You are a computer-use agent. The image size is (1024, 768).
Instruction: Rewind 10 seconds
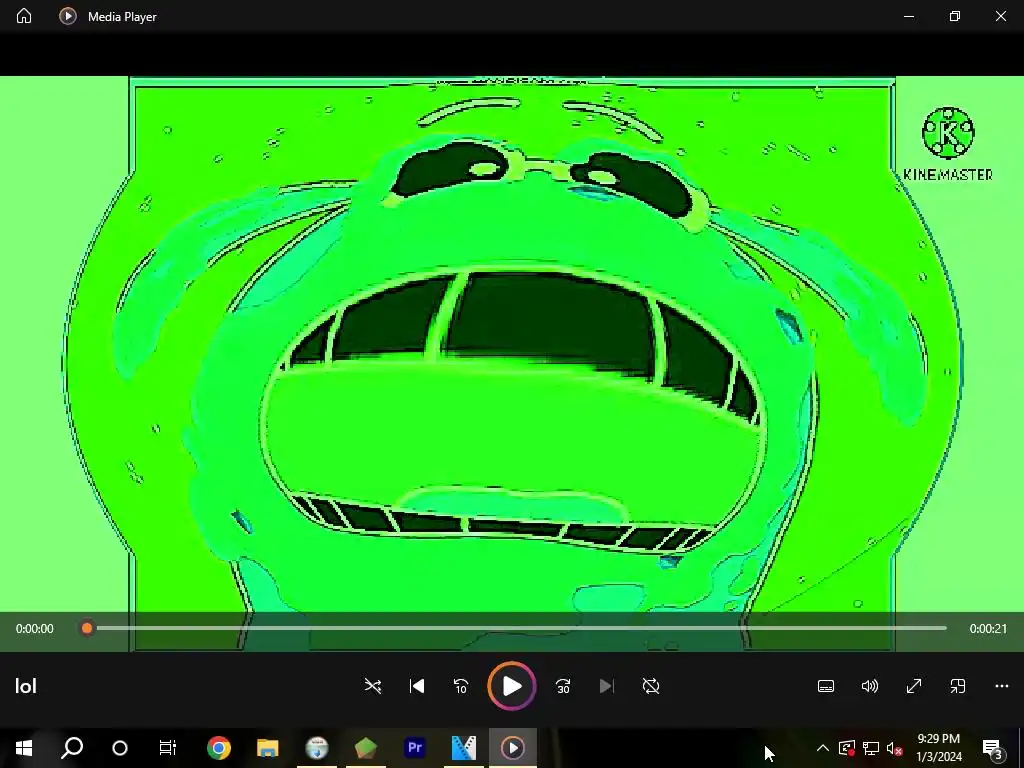pos(460,686)
